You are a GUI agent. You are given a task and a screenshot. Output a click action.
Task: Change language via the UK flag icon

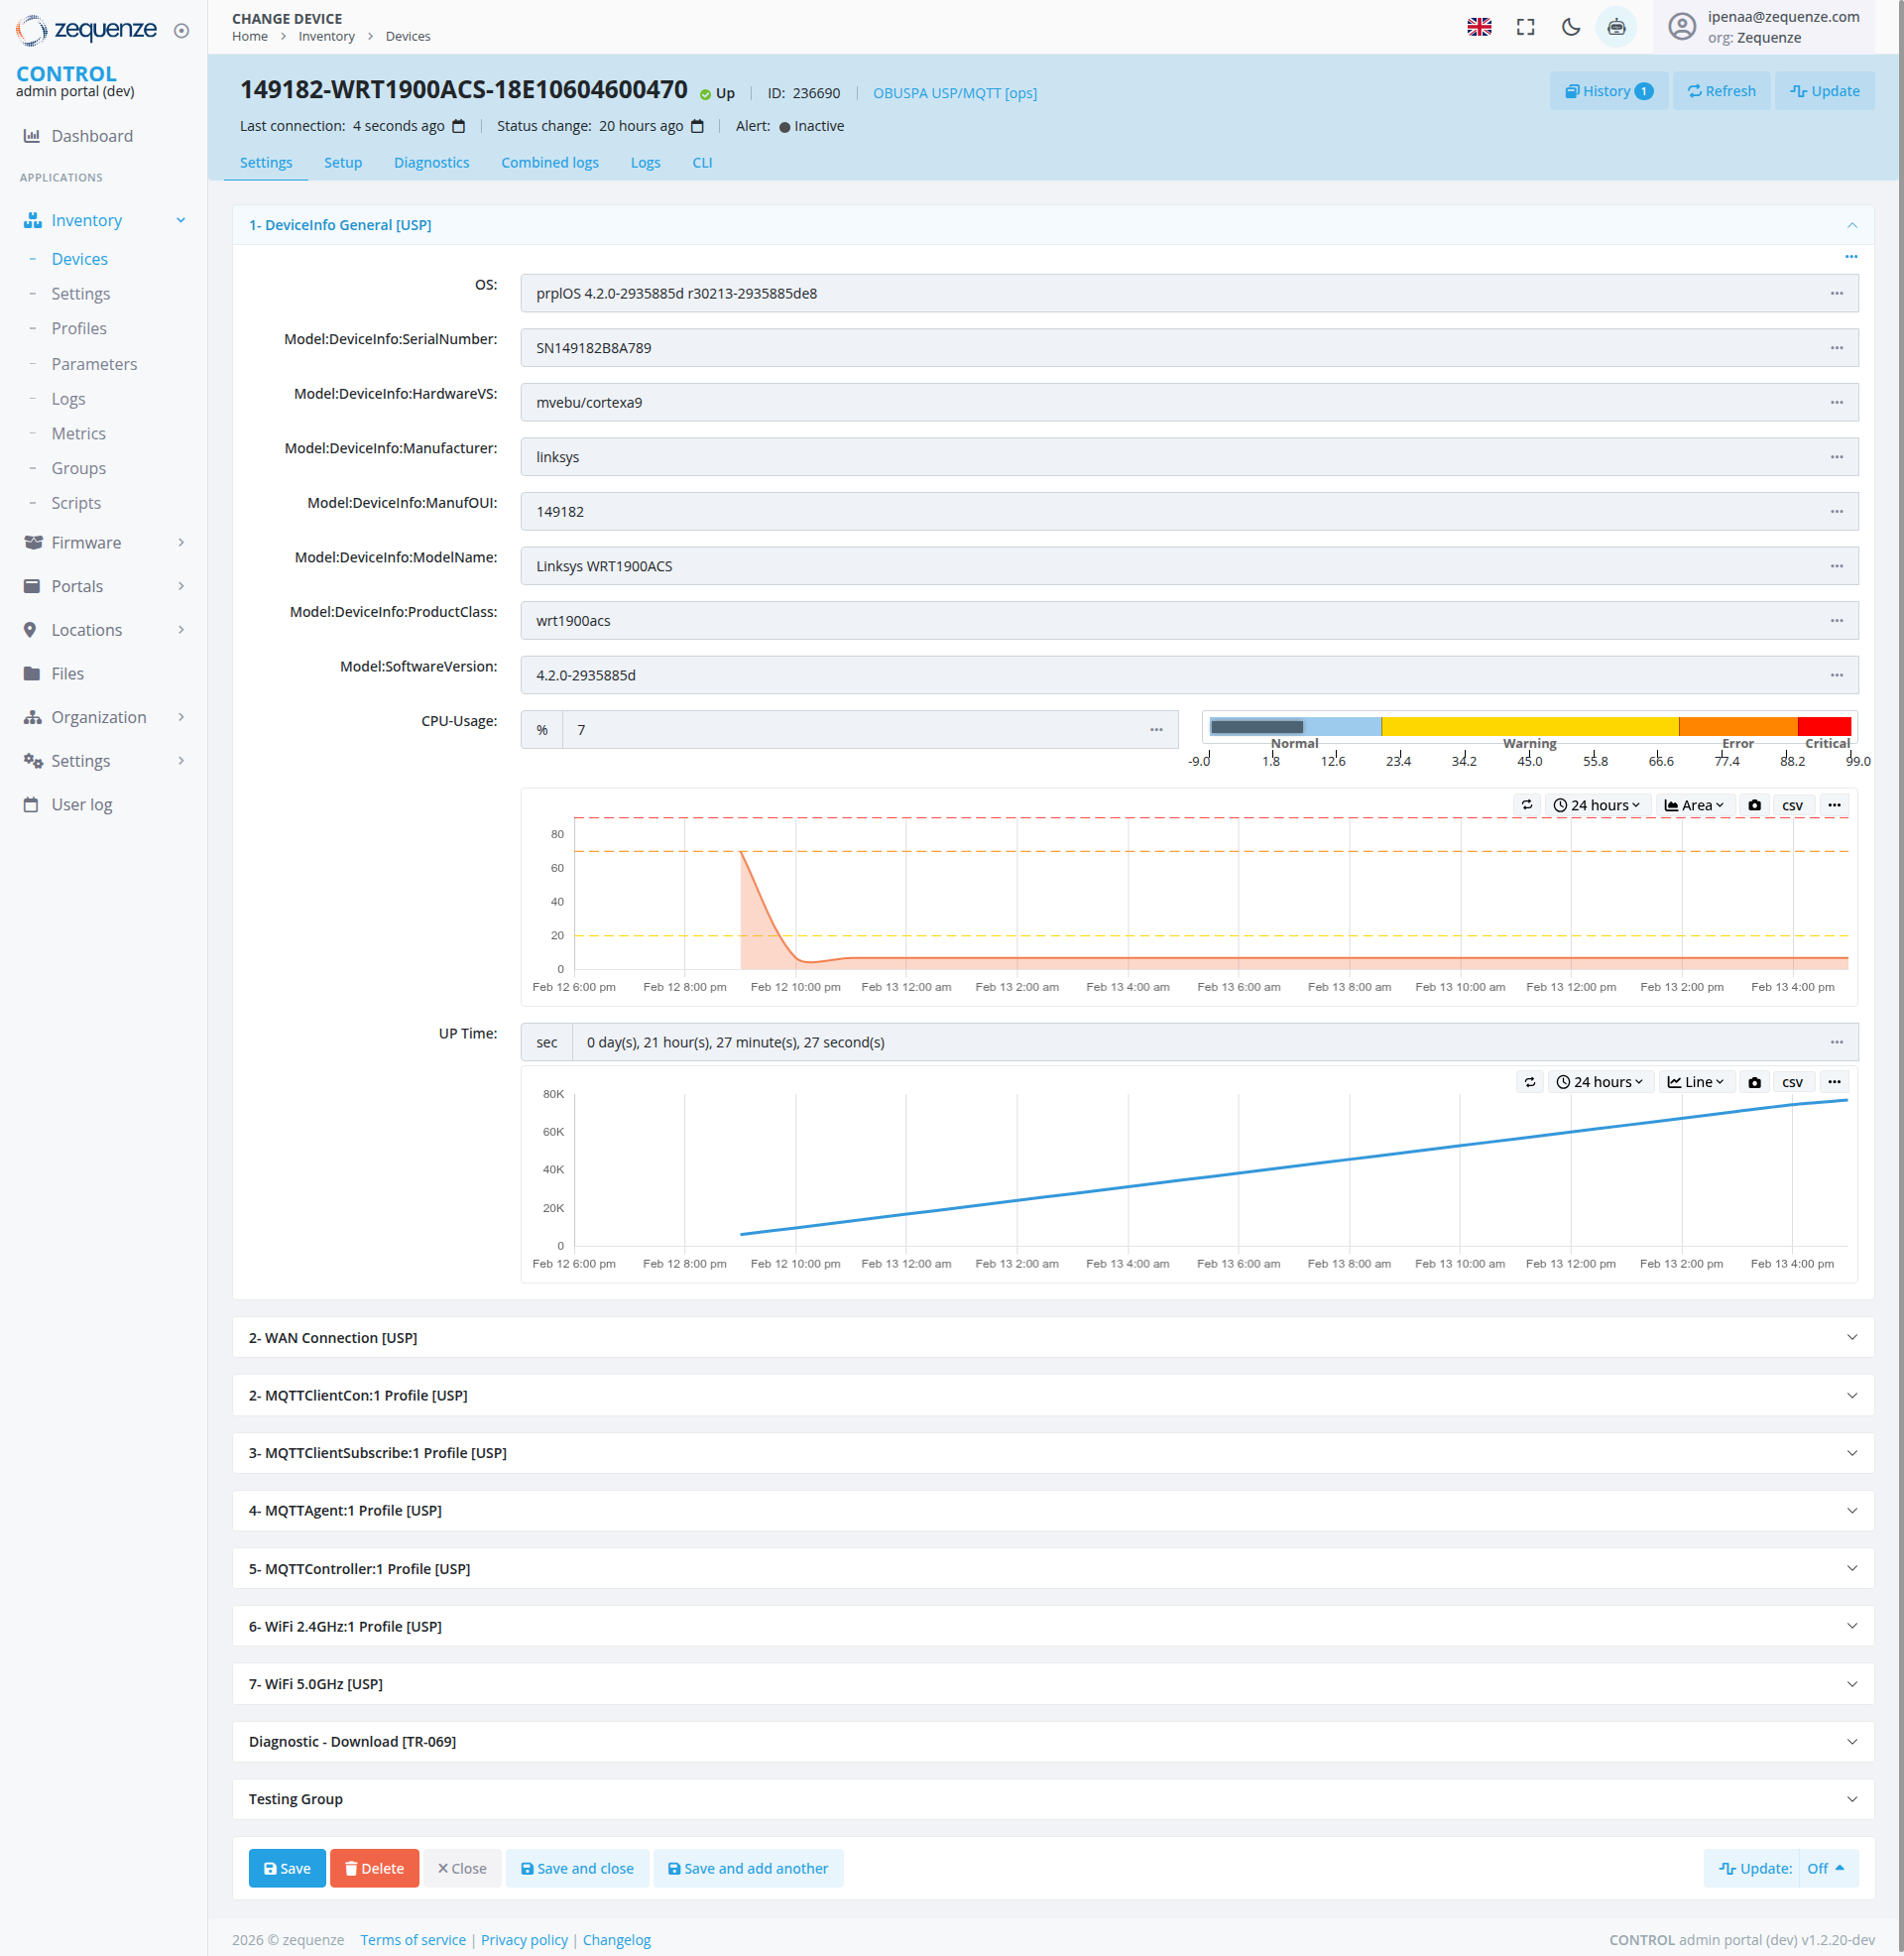coord(1478,27)
